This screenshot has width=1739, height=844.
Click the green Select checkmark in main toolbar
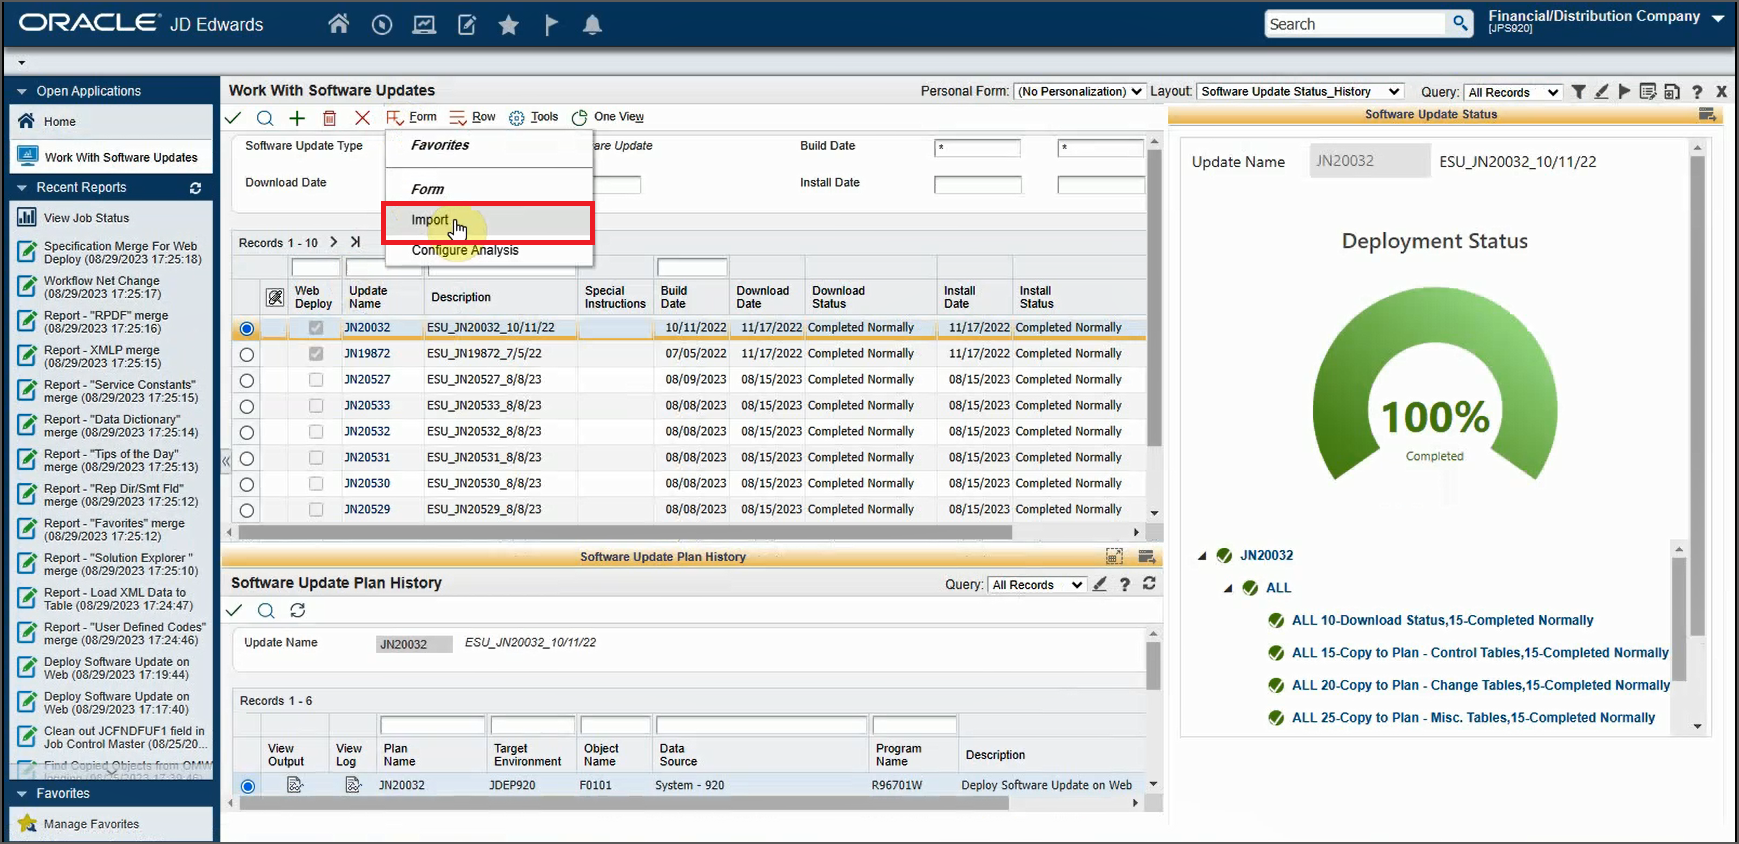[233, 118]
